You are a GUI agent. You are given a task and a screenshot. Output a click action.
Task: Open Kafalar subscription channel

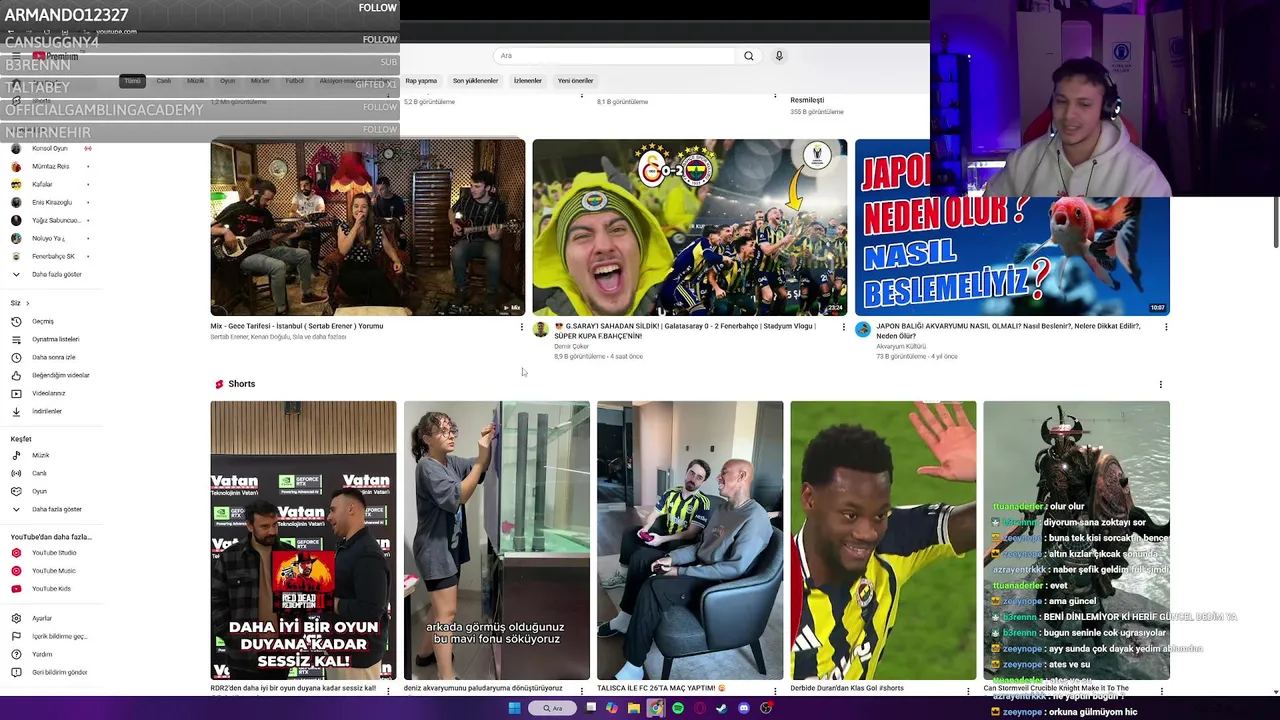click(x=50, y=184)
